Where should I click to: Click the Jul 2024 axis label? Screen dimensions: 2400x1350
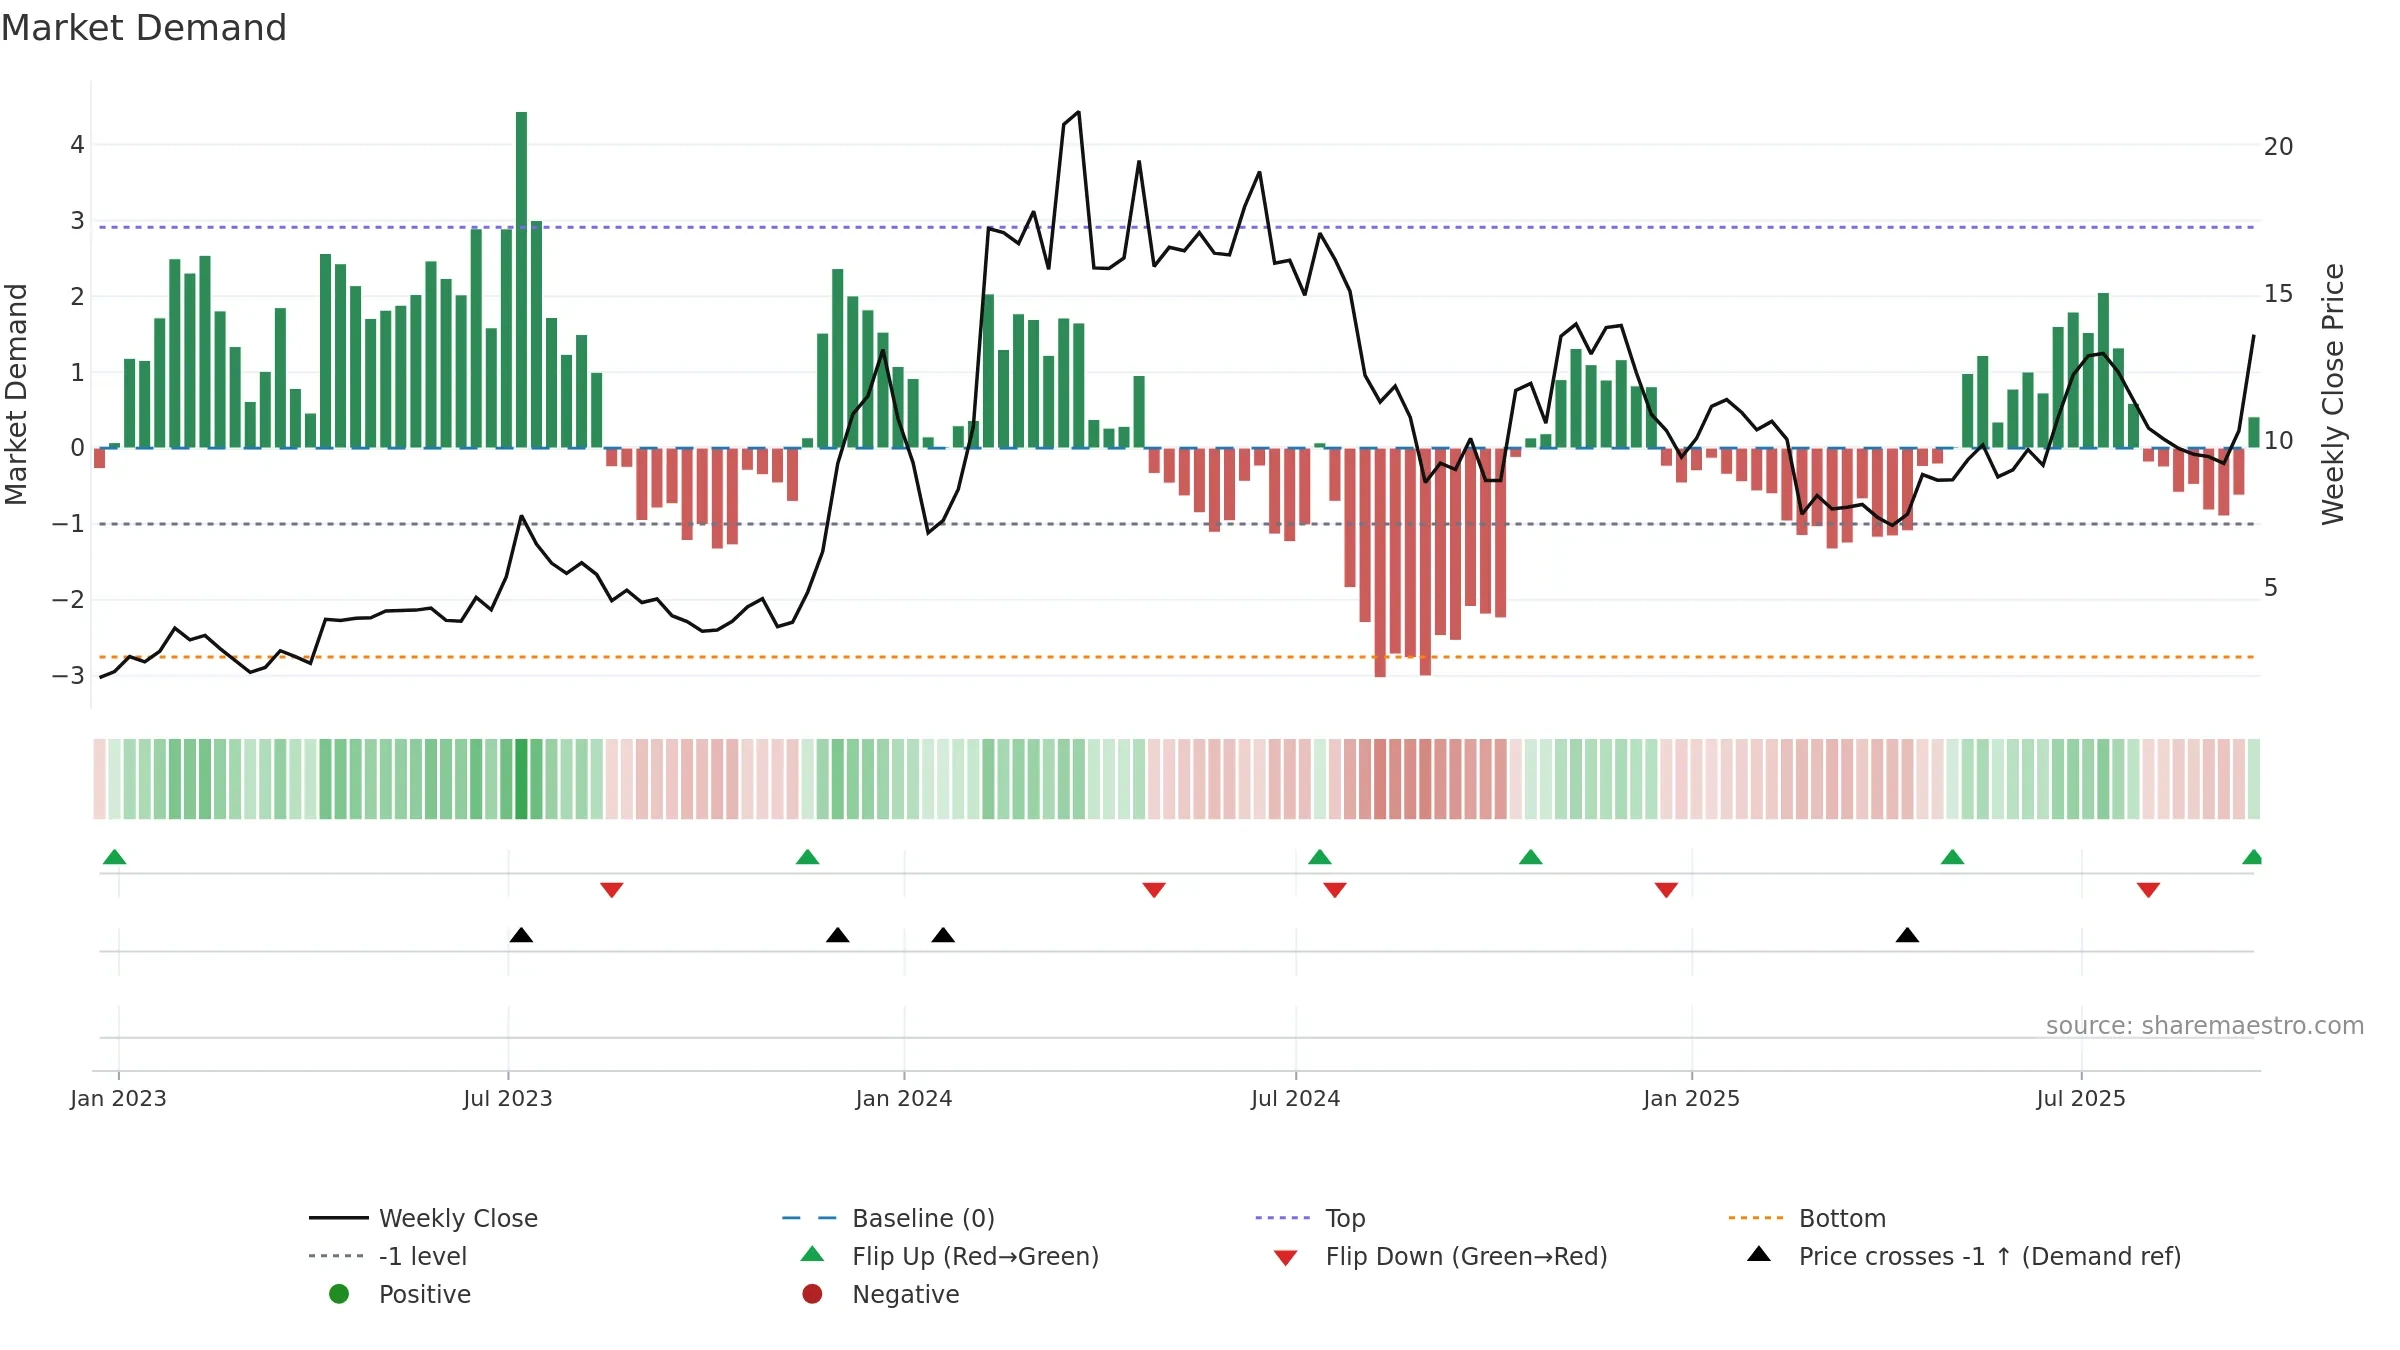(1296, 1098)
